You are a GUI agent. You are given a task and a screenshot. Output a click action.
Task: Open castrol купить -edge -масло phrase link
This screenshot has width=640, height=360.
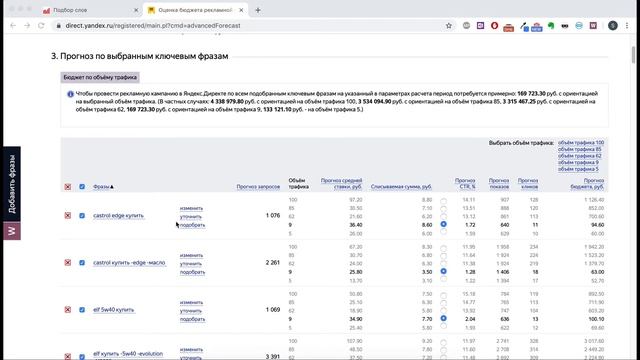[x=129, y=262]
